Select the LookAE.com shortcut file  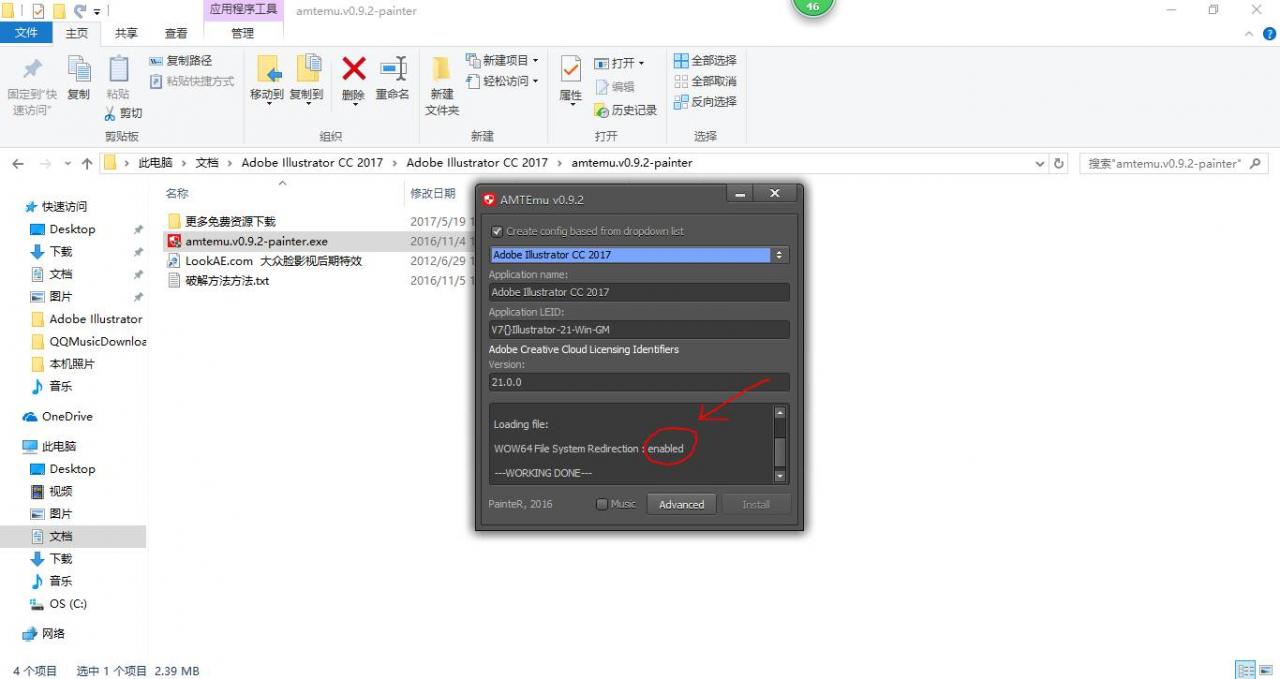pos(273,261)
